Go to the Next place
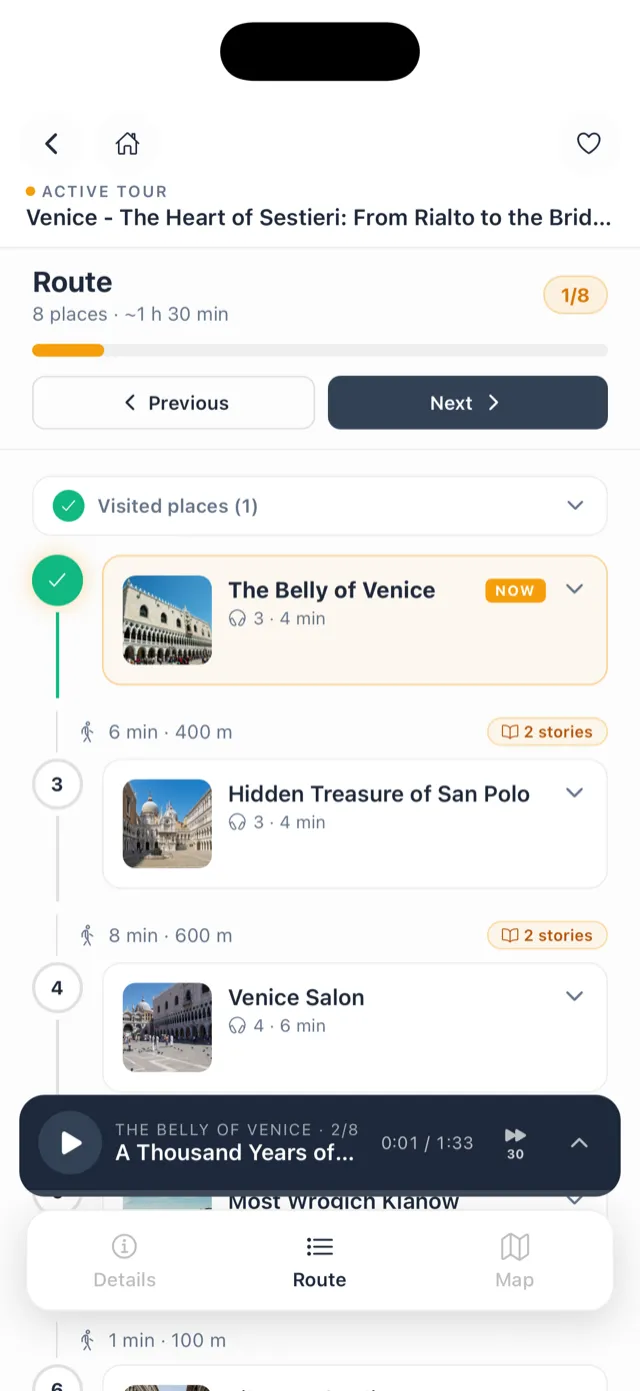This screenshot has height=1391, width=640. point(468,403)
